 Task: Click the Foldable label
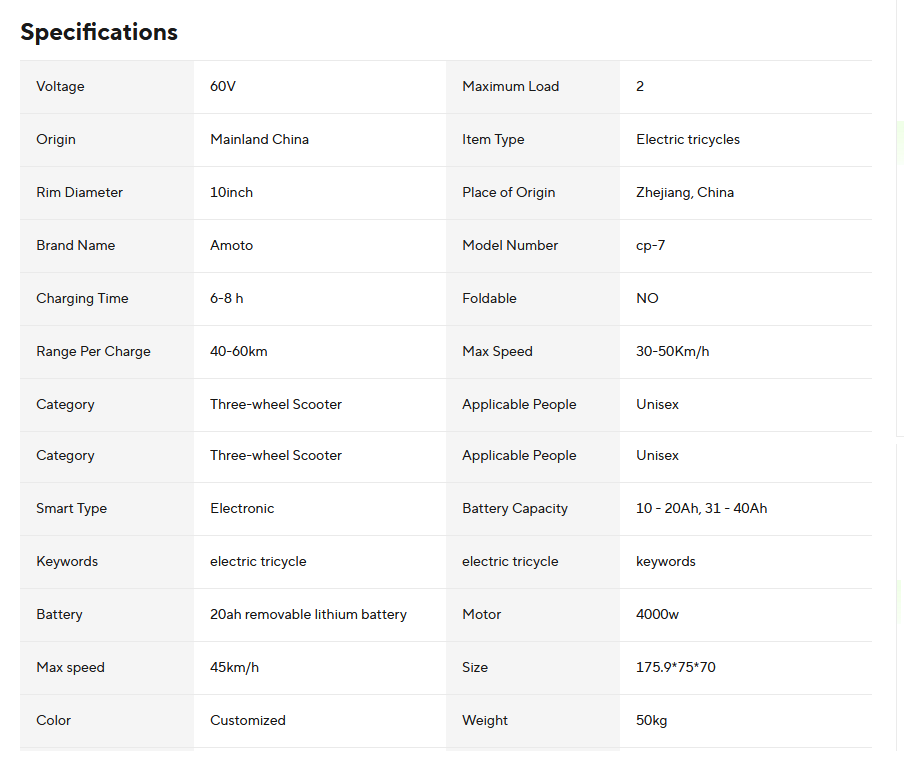[x=490, y=298]
